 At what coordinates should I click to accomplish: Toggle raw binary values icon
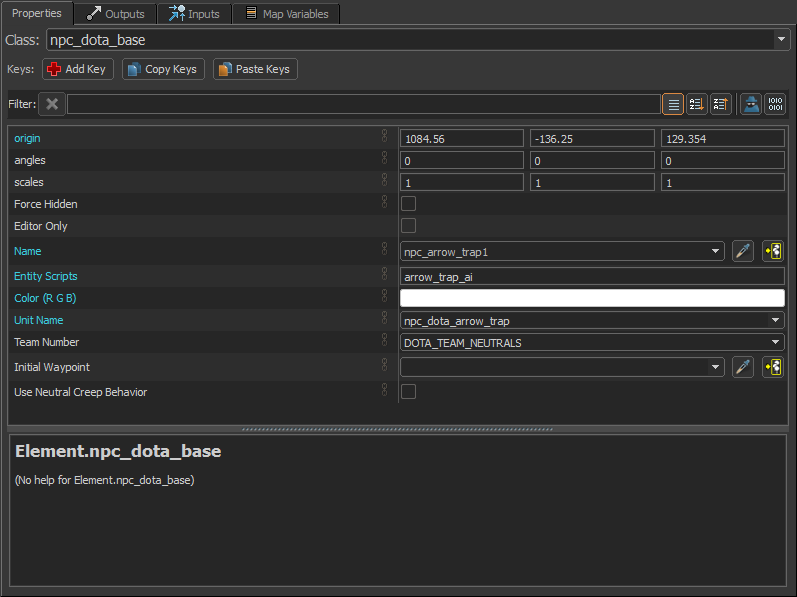[775, 104]
